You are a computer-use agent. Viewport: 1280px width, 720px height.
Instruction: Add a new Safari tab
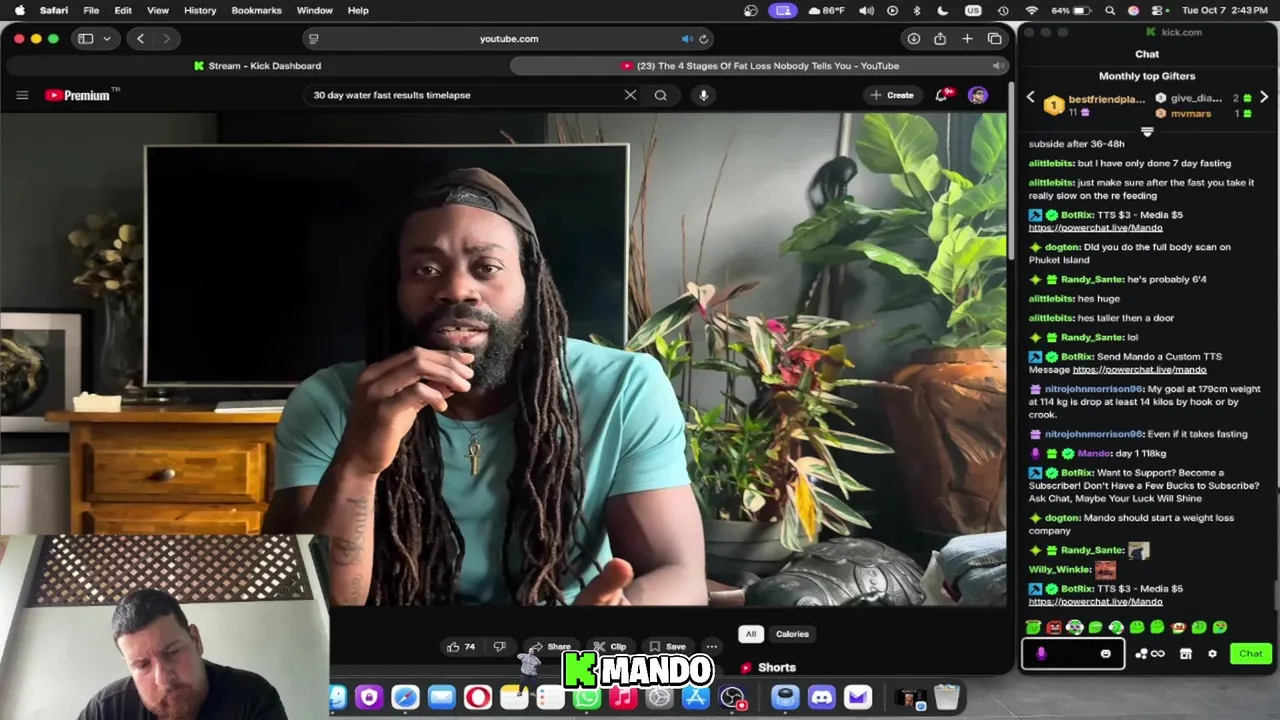pos(967,38)
